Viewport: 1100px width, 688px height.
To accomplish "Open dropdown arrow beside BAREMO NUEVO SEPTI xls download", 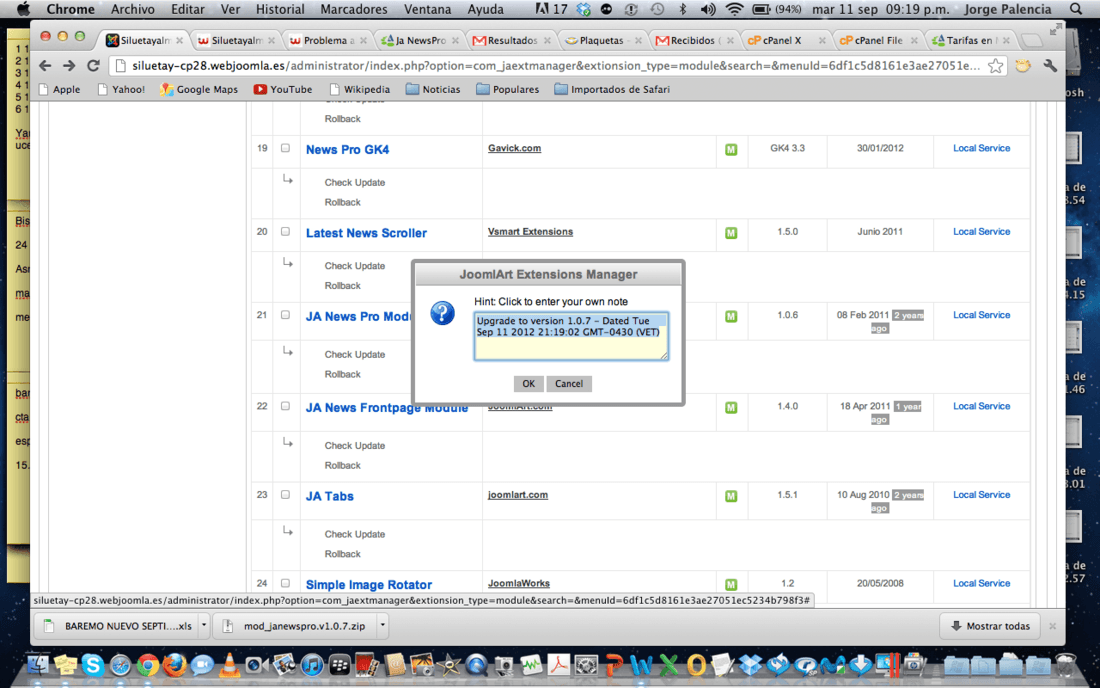I will tap(203, 626).
